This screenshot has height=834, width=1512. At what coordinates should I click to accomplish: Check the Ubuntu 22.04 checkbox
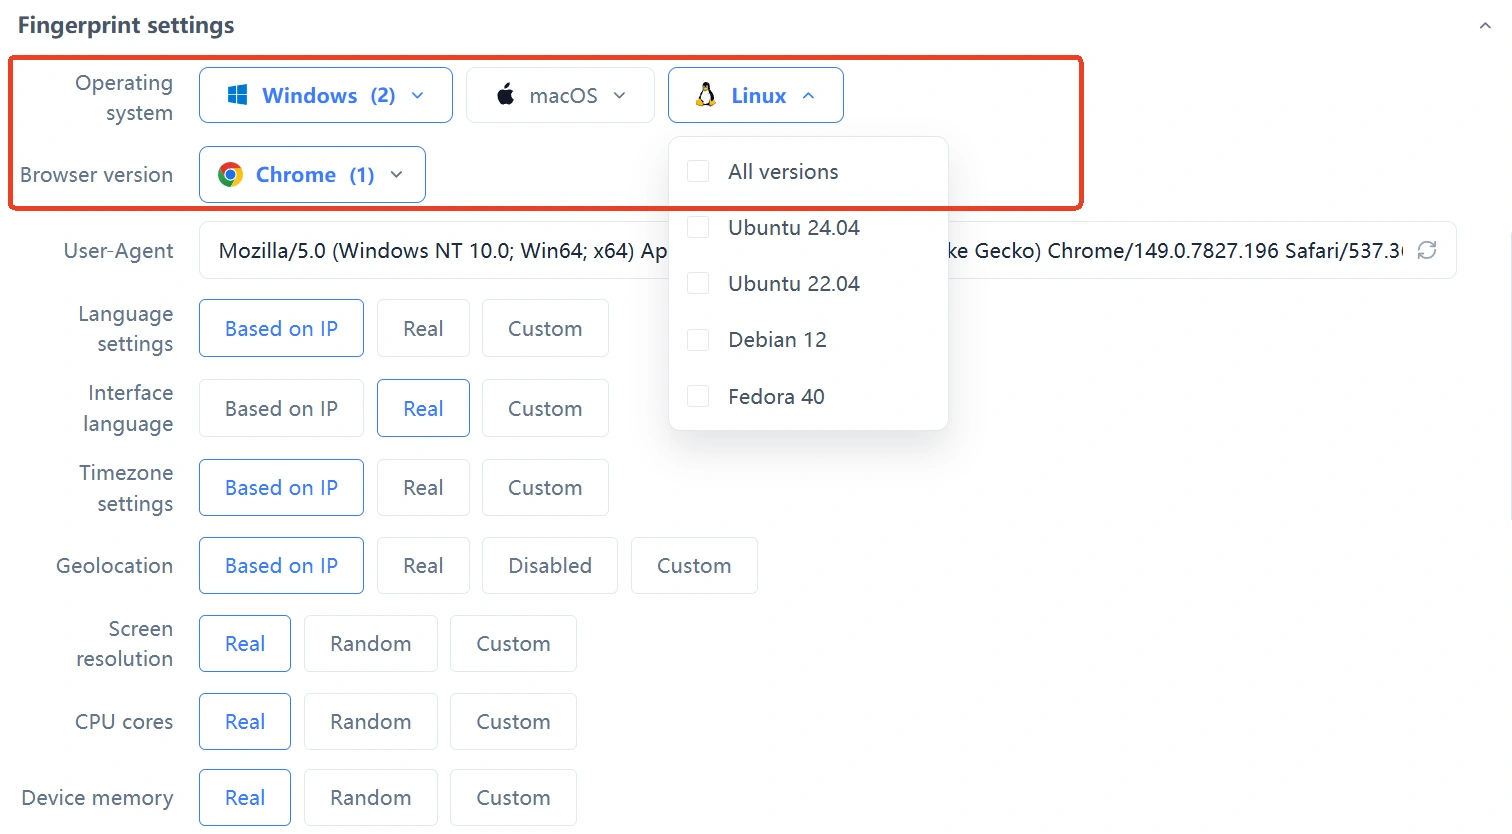pos(698,284)
